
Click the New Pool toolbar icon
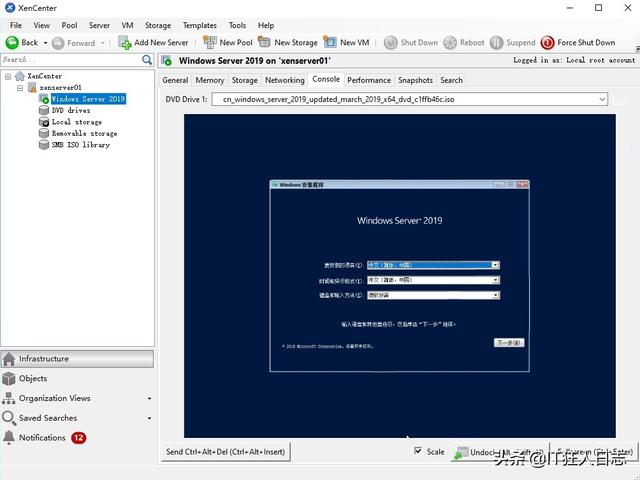point(210,42)
